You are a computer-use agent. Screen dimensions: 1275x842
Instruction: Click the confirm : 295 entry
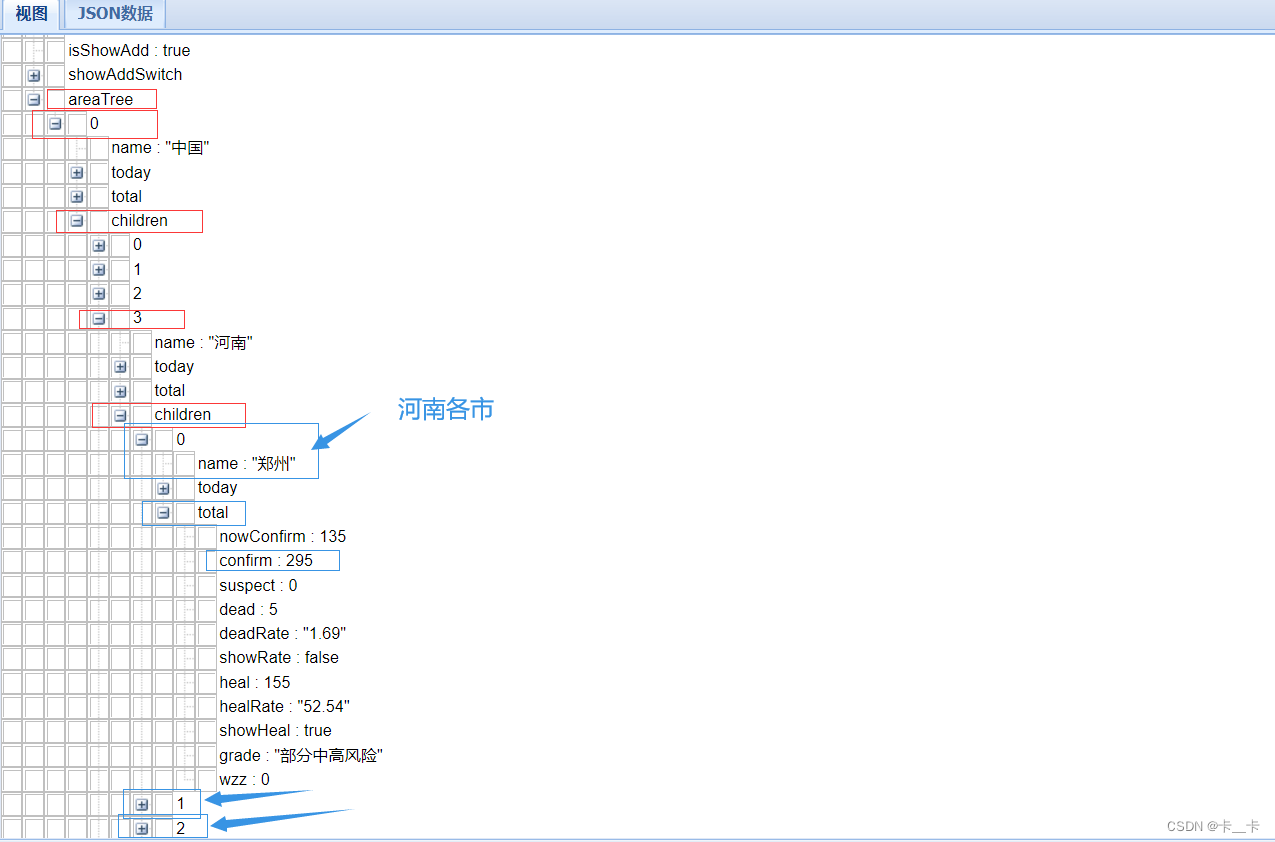[x=266, y=561]
